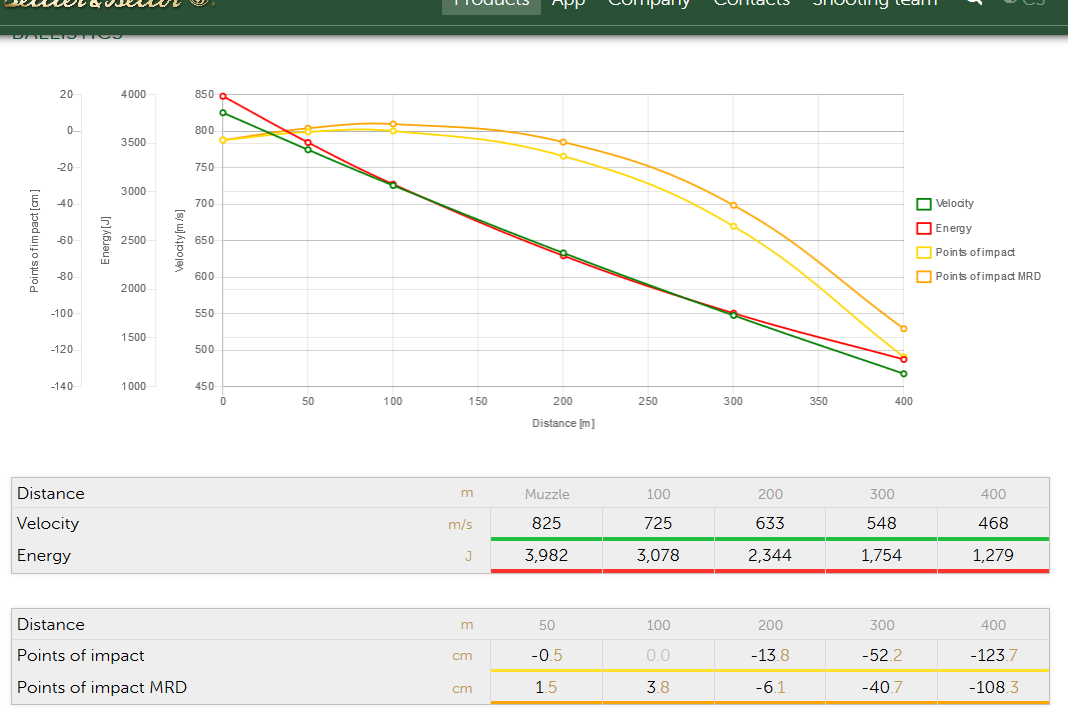The height and width of the screenshot is (721, 1068).
Task: Click the red Energy legend box
Action: (924, 229)
